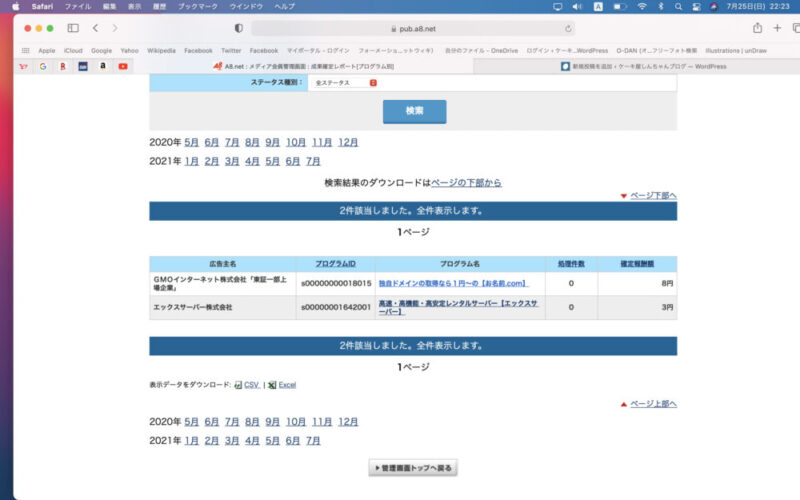Click the pub.a8.net address bar
800x500 pixels.
pyautogui.click(x=413, y=29)
